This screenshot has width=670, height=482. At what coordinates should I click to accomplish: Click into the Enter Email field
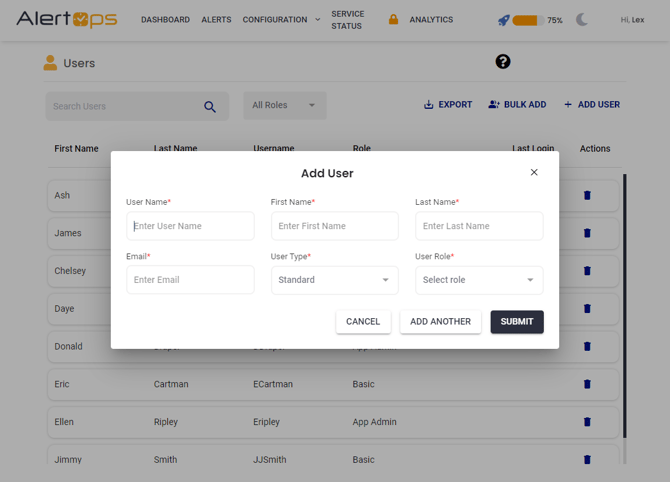coord(190,280)
